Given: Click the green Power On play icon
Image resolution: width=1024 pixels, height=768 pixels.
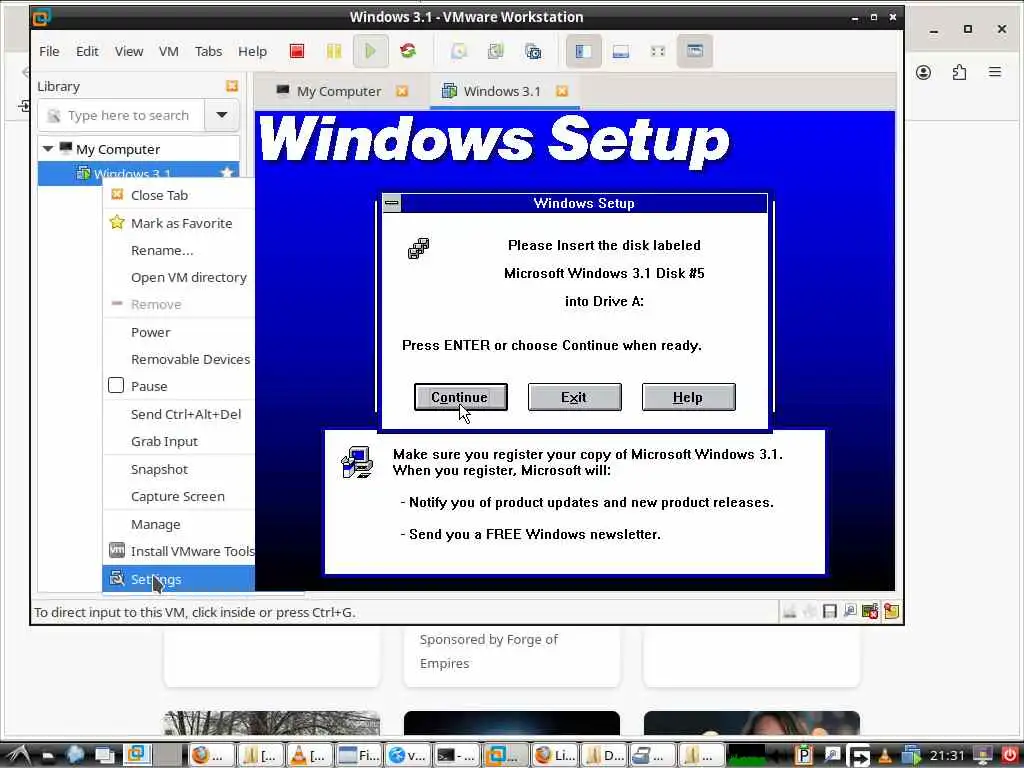Looking at the screenshot, I should tap(370, 51).
